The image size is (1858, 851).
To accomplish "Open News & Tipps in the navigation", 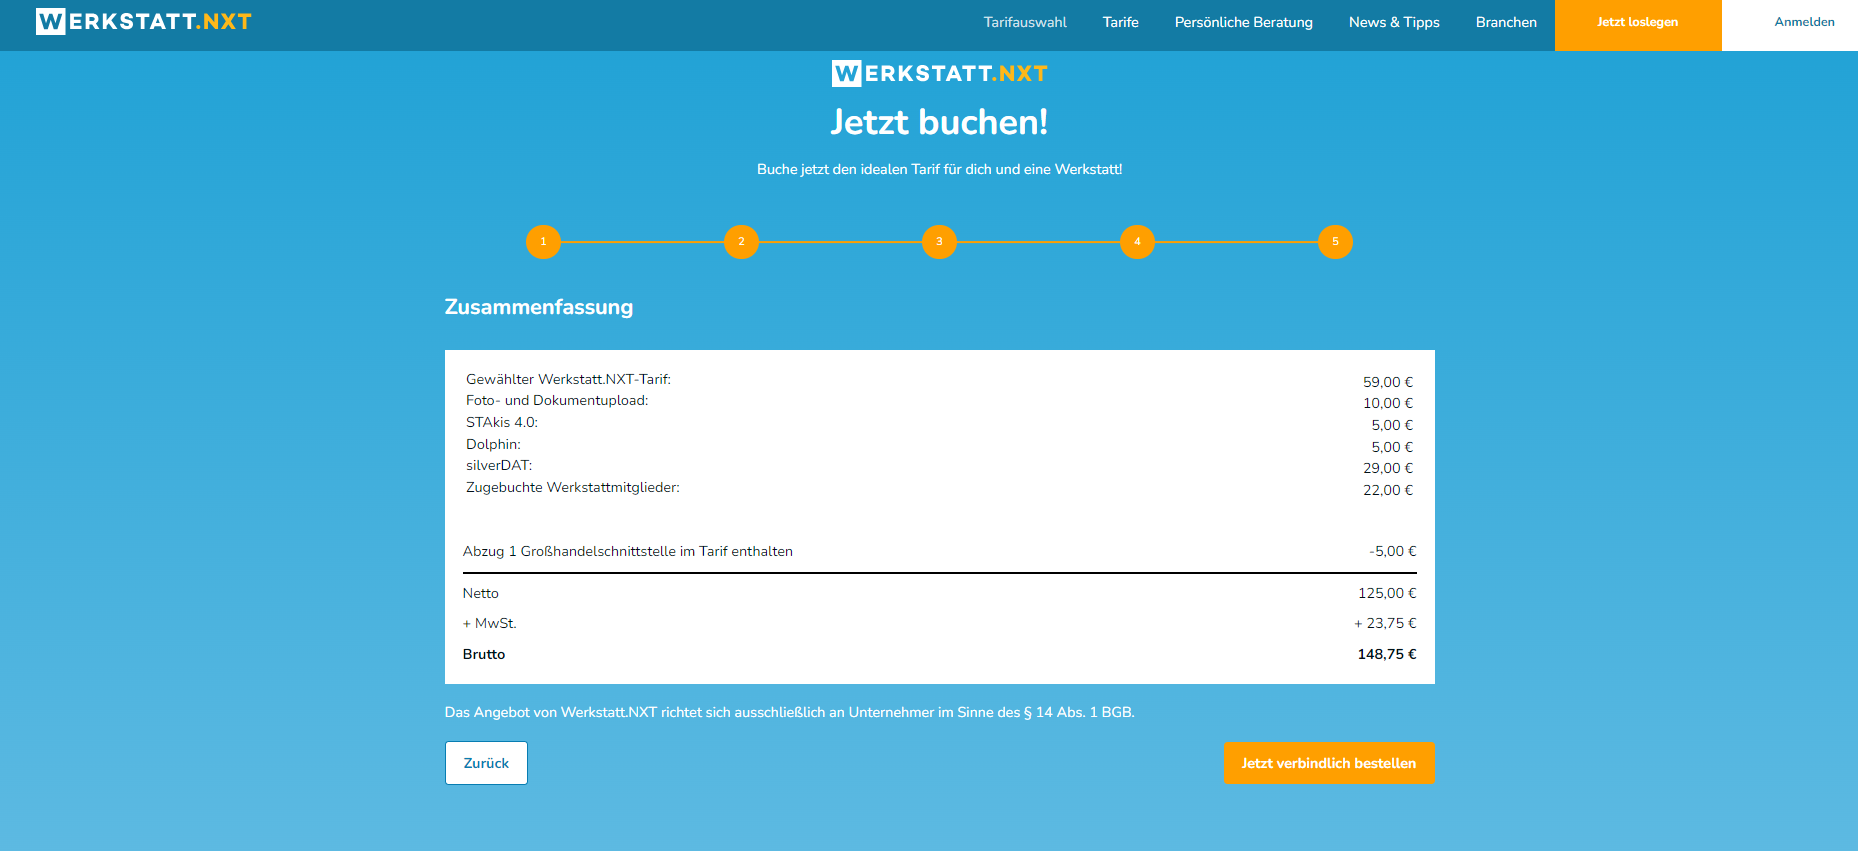I will click(x=1394, y=22).
